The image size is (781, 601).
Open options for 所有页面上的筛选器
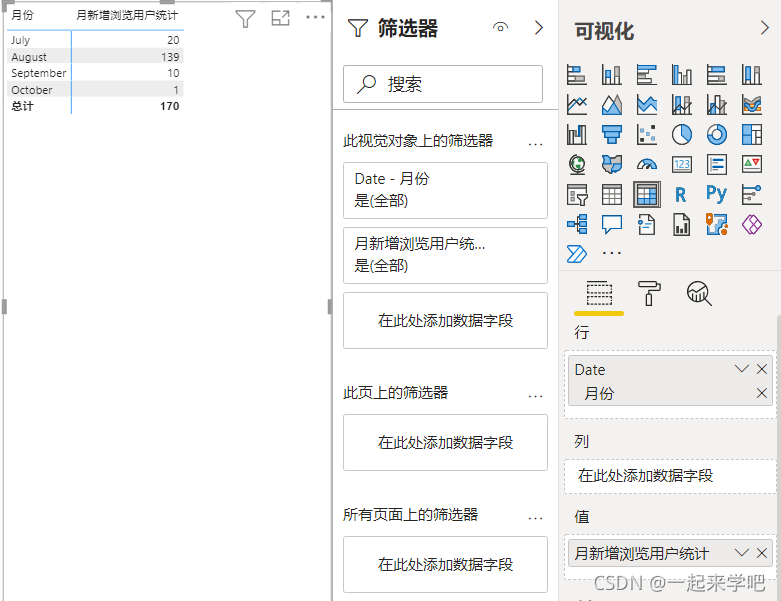(x=535, y=519)
